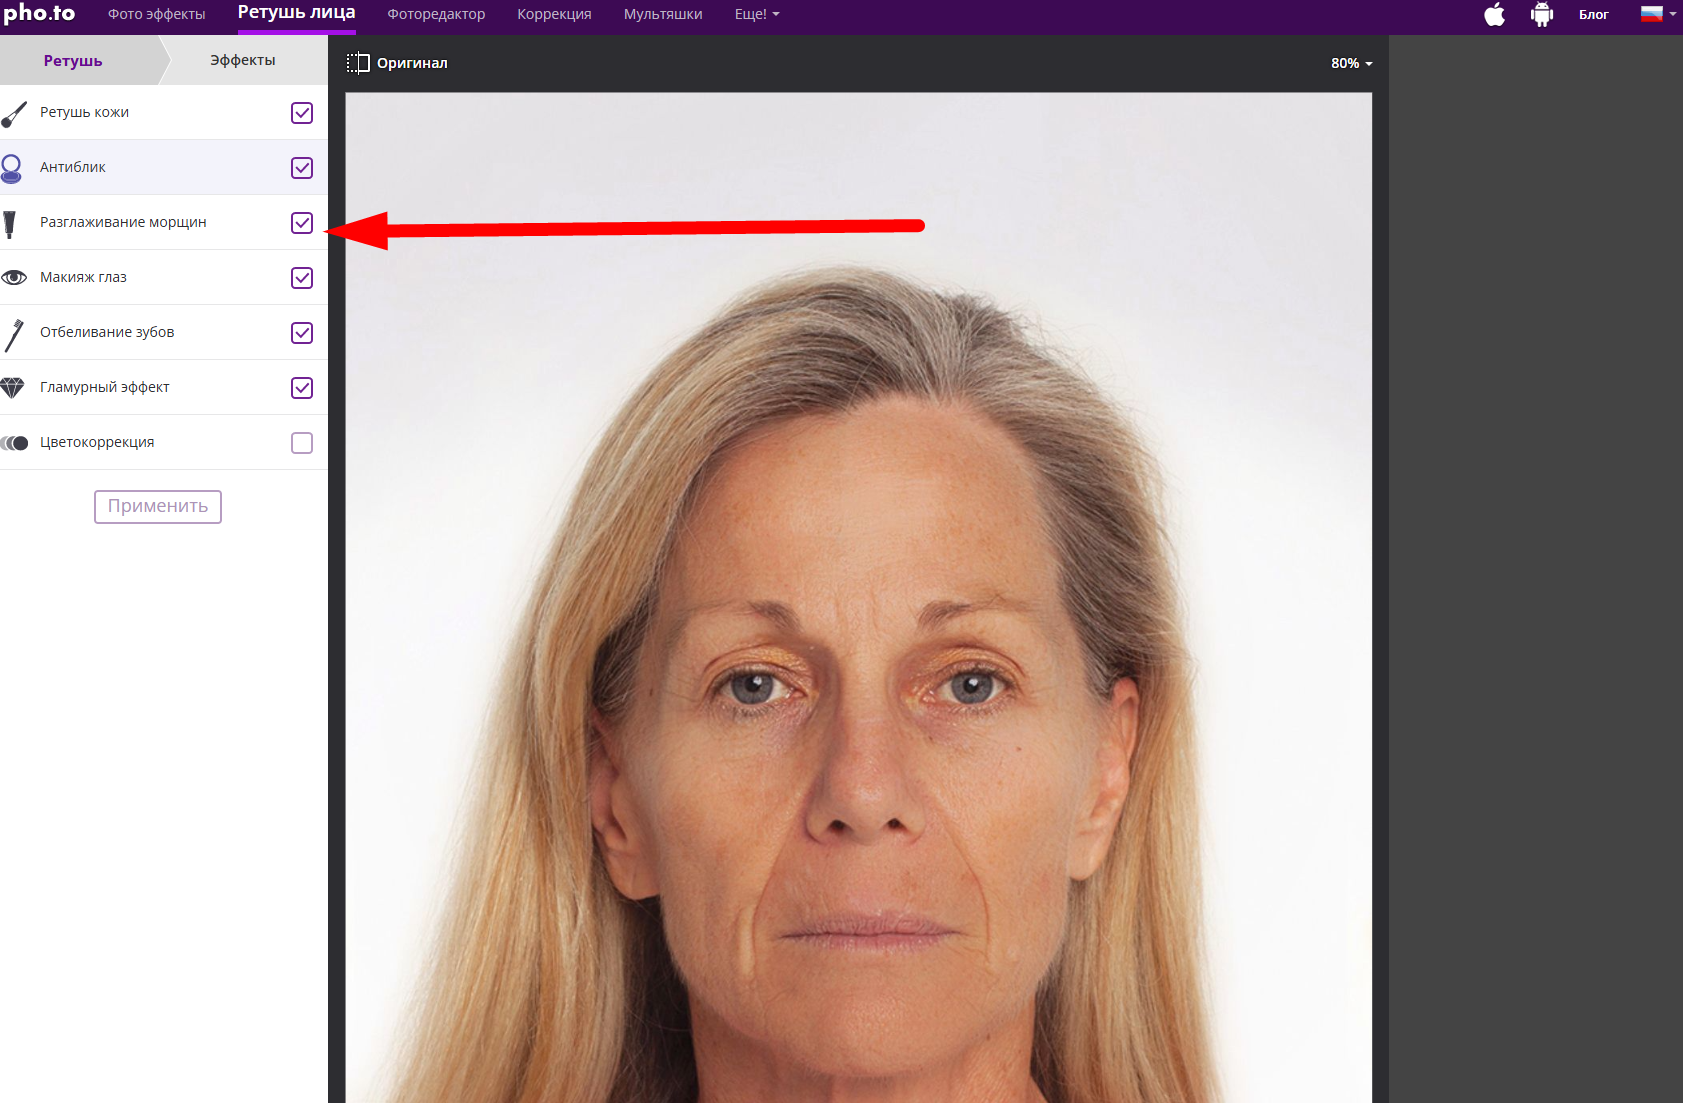Switch to the Эффекты tab
Screen dimensions: 1683x1103
(243, 60)
